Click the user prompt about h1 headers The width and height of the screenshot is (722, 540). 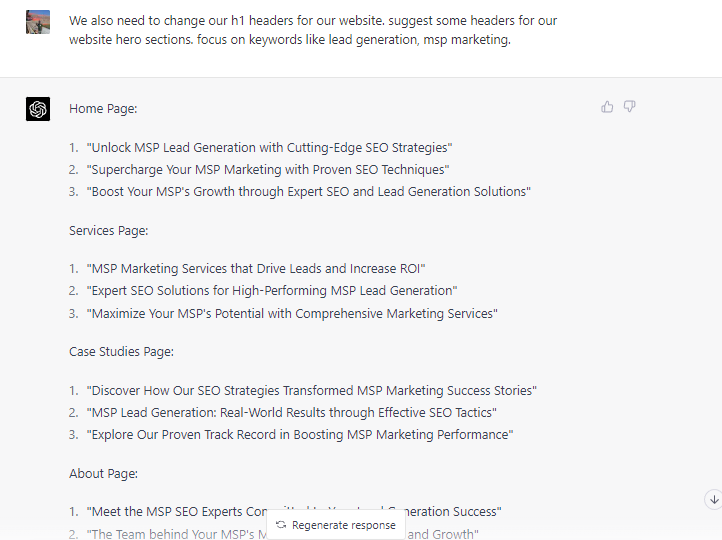(x=313, y=30)
